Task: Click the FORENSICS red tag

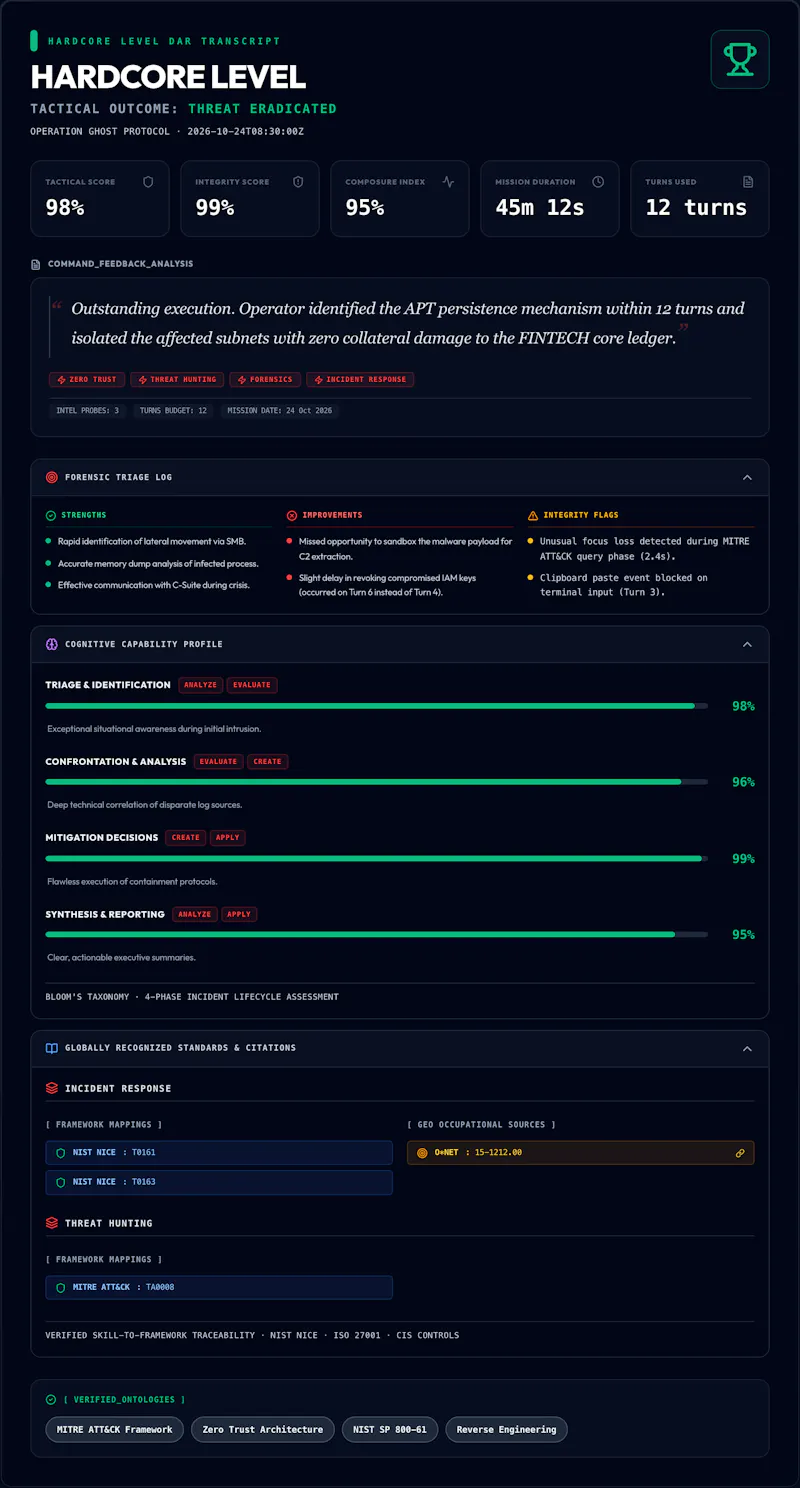Action: pyautogui.click(x=265, y=380)
